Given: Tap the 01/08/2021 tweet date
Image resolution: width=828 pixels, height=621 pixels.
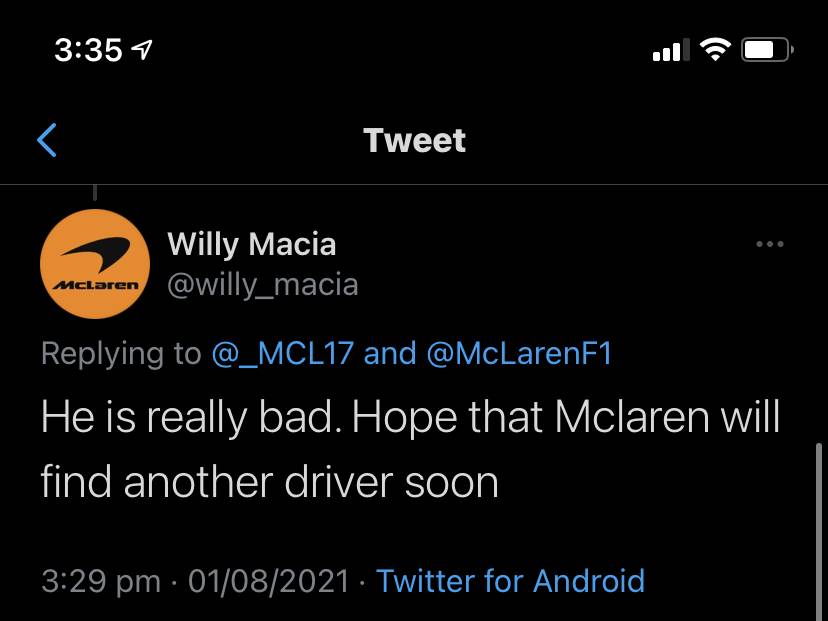Looking at the screenshot, I should 269,581.
